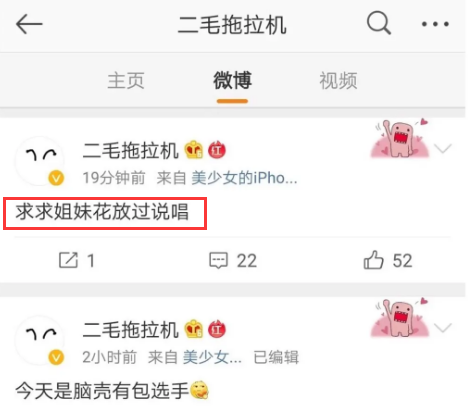Open the three-dot more options menu
The image size is (472, 407).
click(x=435, y=24)
